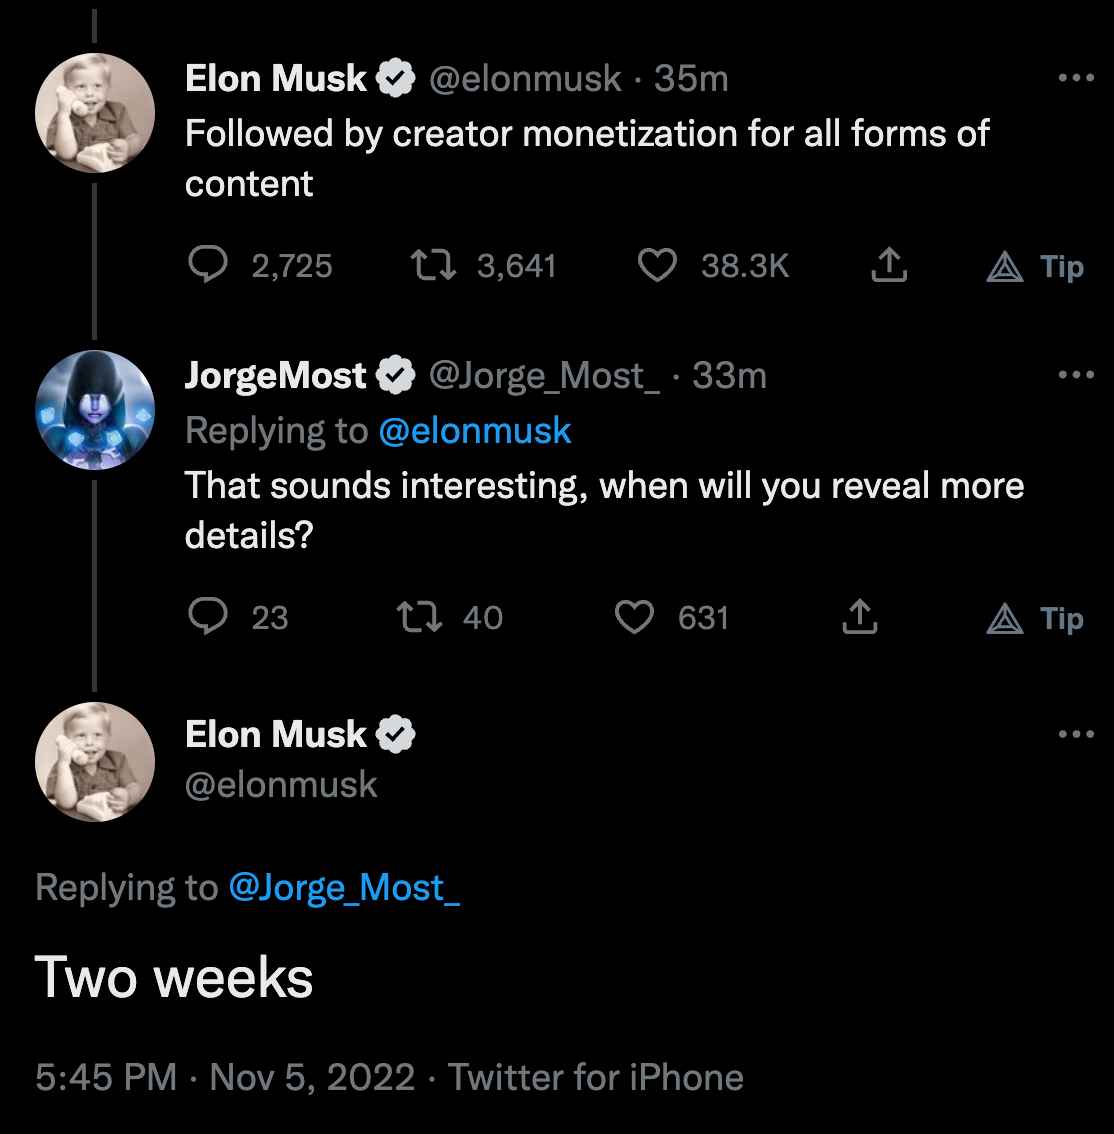
Task: Open the blue @Jorge_Most_ mention link
Action: pyautogui.click(x=344, y=888)
